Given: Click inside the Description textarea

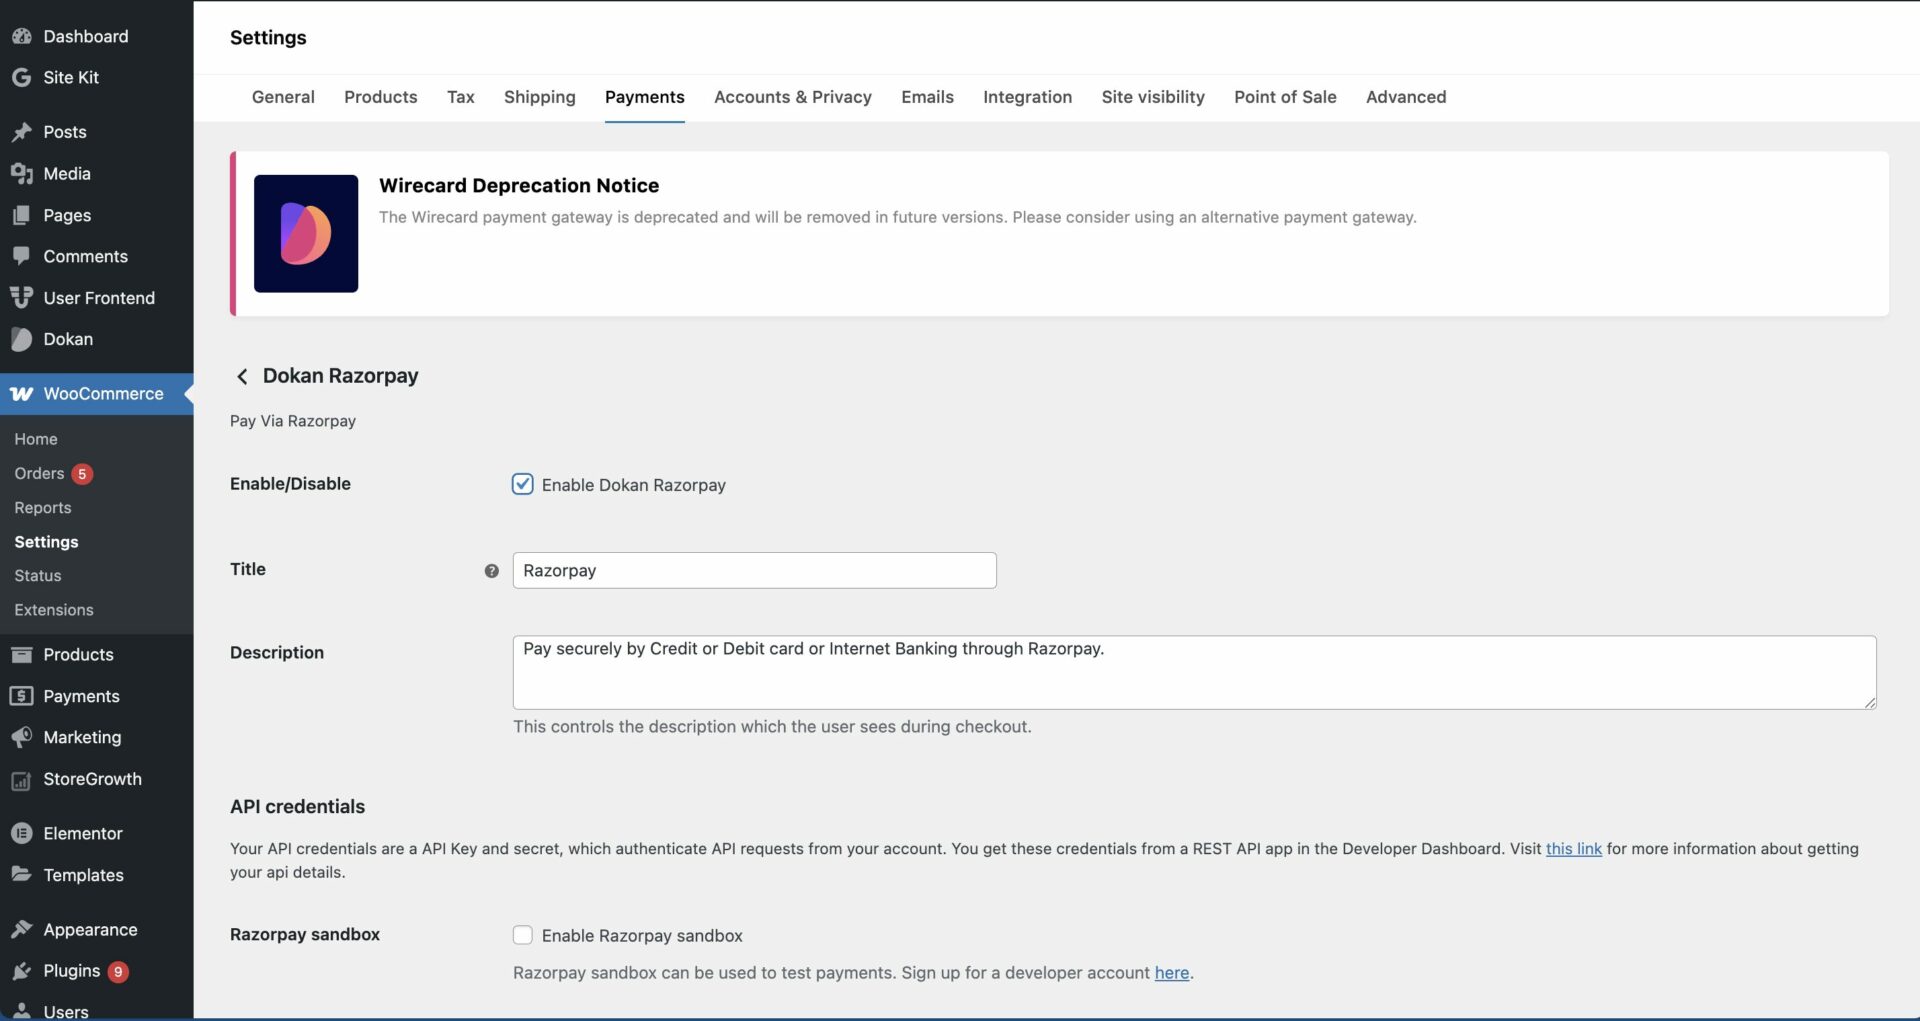Looking at the screenshot, I should point(1193,672).
